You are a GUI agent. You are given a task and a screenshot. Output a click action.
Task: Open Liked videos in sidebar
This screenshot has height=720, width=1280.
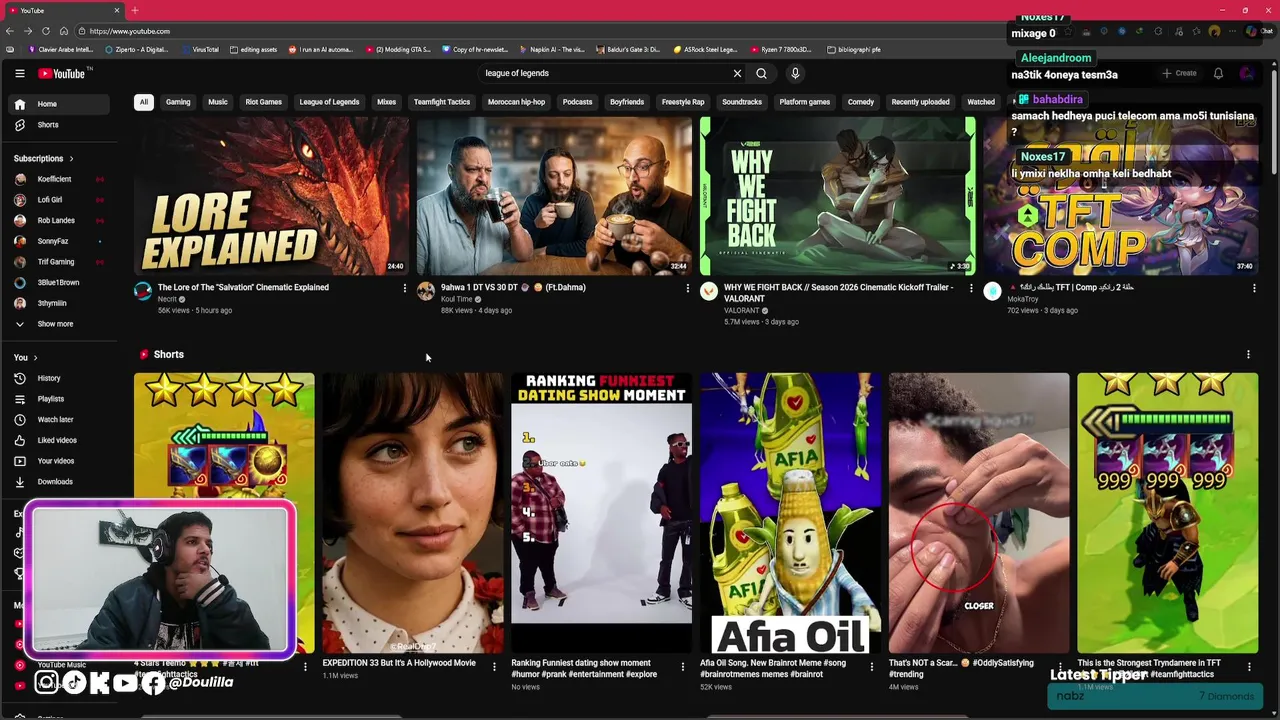(x=61, y=440)
